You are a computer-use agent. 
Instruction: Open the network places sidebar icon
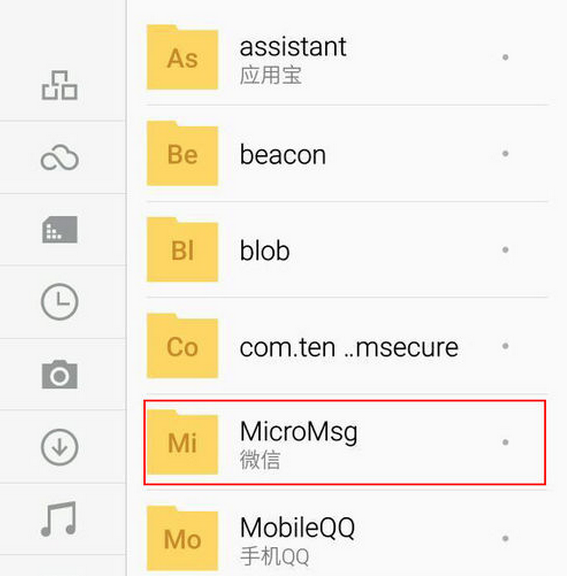tap(59, 85)
